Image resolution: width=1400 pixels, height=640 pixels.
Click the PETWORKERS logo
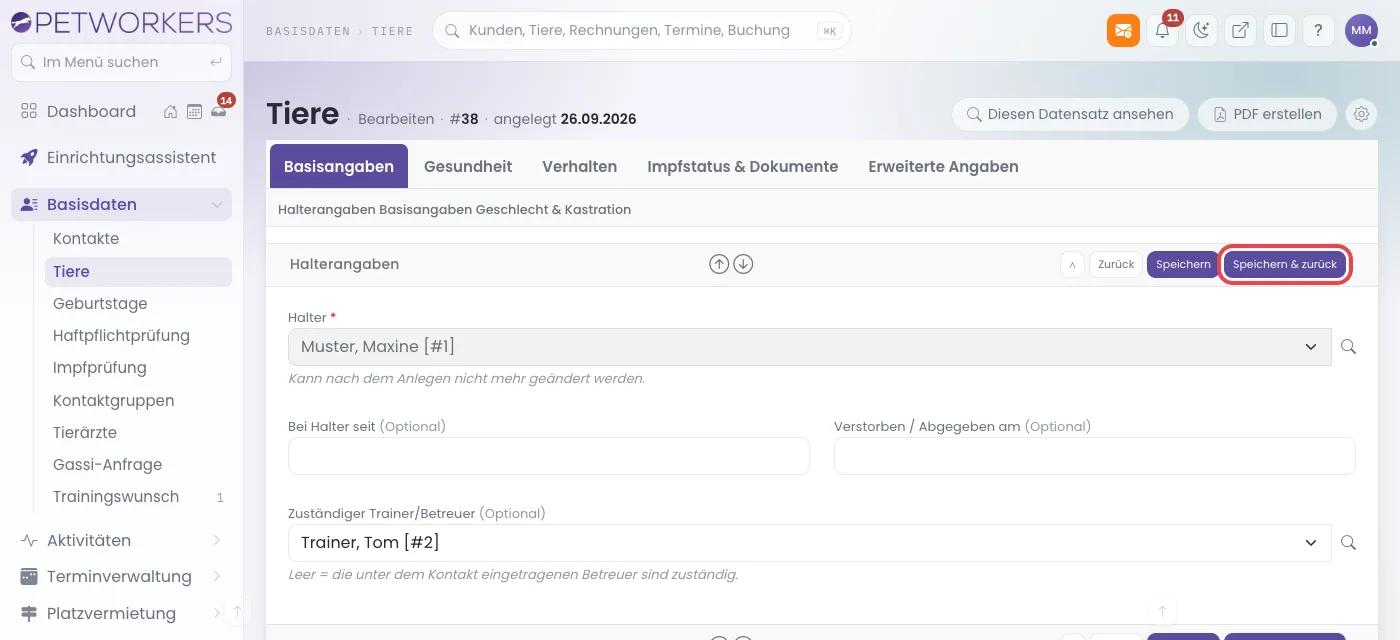(121, 22)
